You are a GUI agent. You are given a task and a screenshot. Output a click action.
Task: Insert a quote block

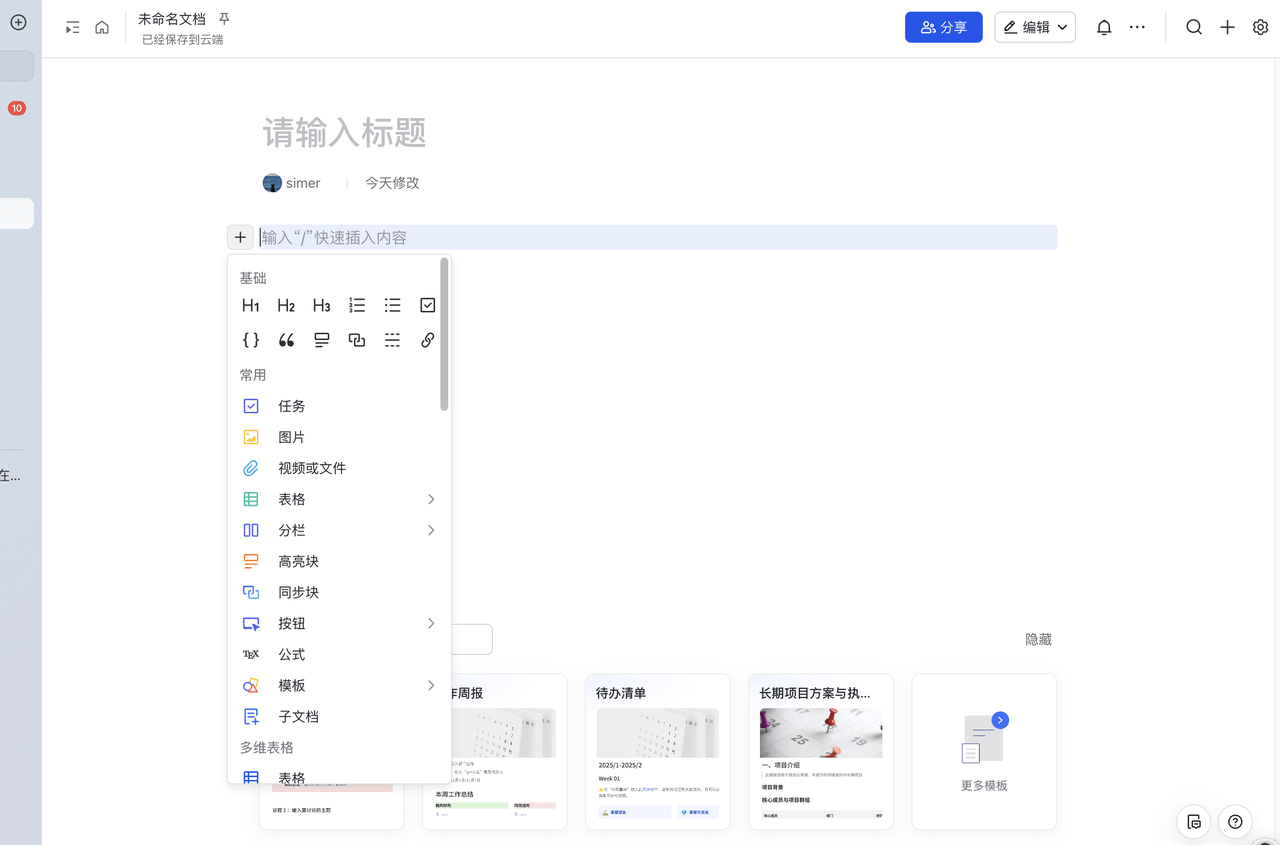[x=286, y=340]
